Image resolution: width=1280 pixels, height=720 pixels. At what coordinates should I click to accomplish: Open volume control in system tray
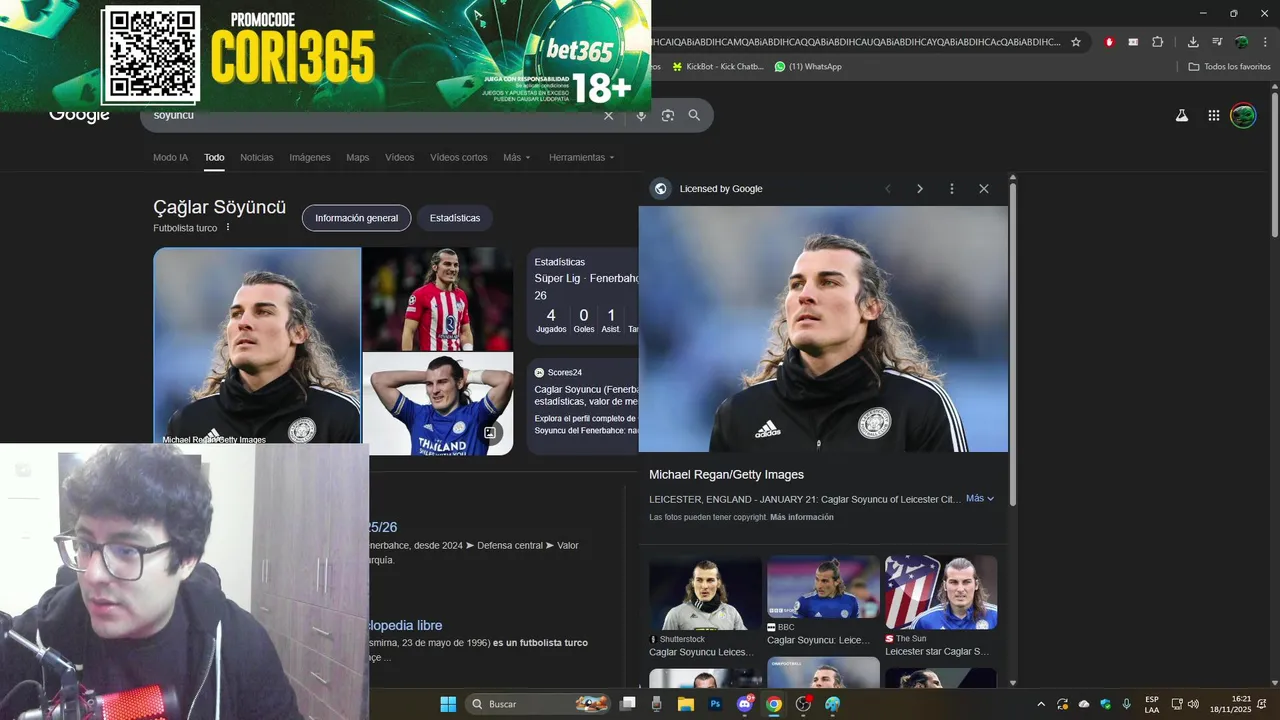point(1193,704)
